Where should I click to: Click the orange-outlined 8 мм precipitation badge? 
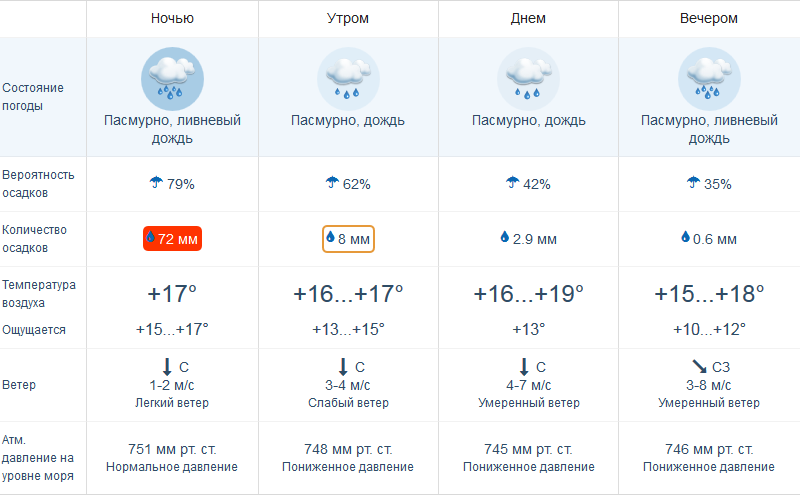348,239
